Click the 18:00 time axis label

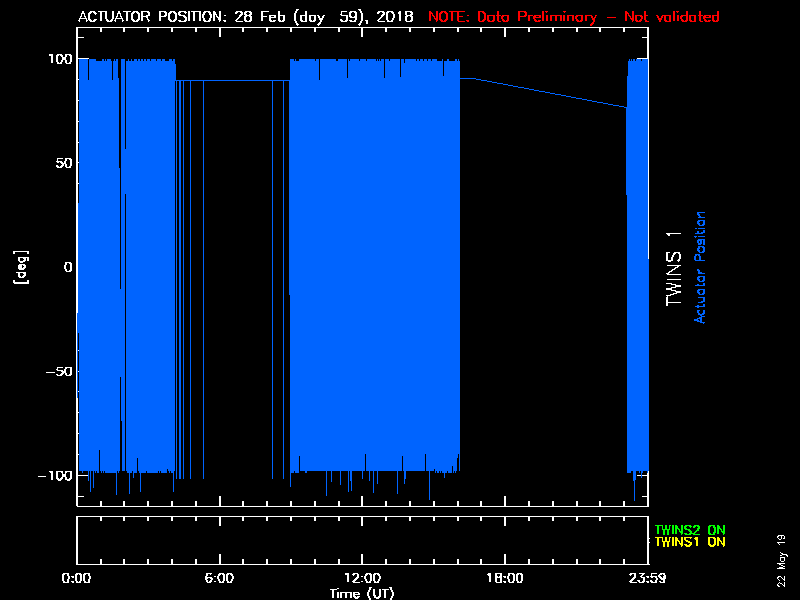(x=504, y=579)
